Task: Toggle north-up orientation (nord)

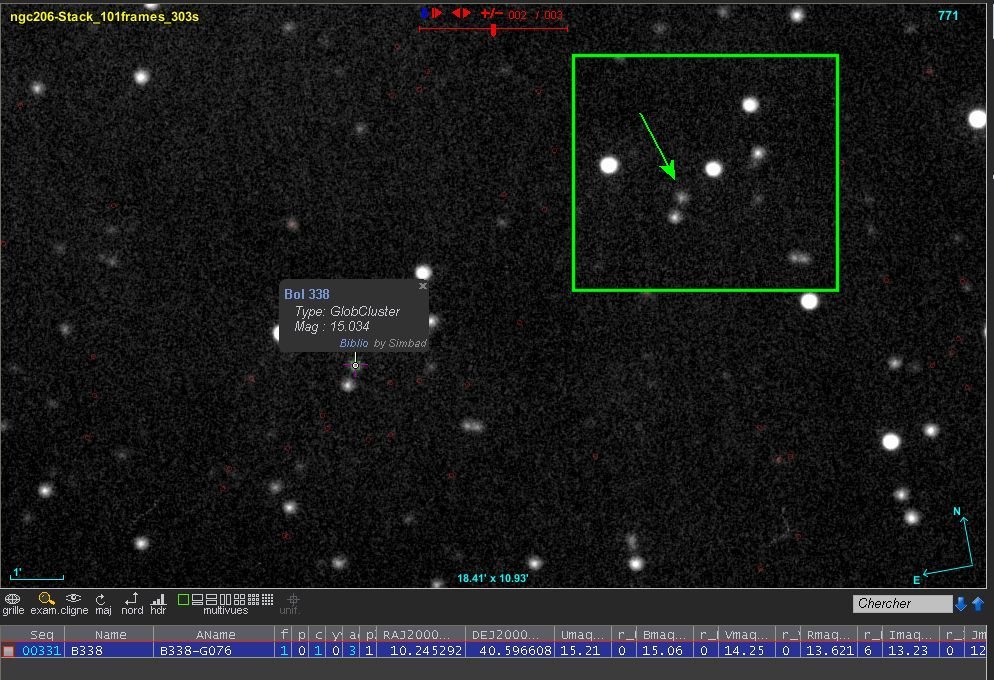Action: [x=131, y=599]
